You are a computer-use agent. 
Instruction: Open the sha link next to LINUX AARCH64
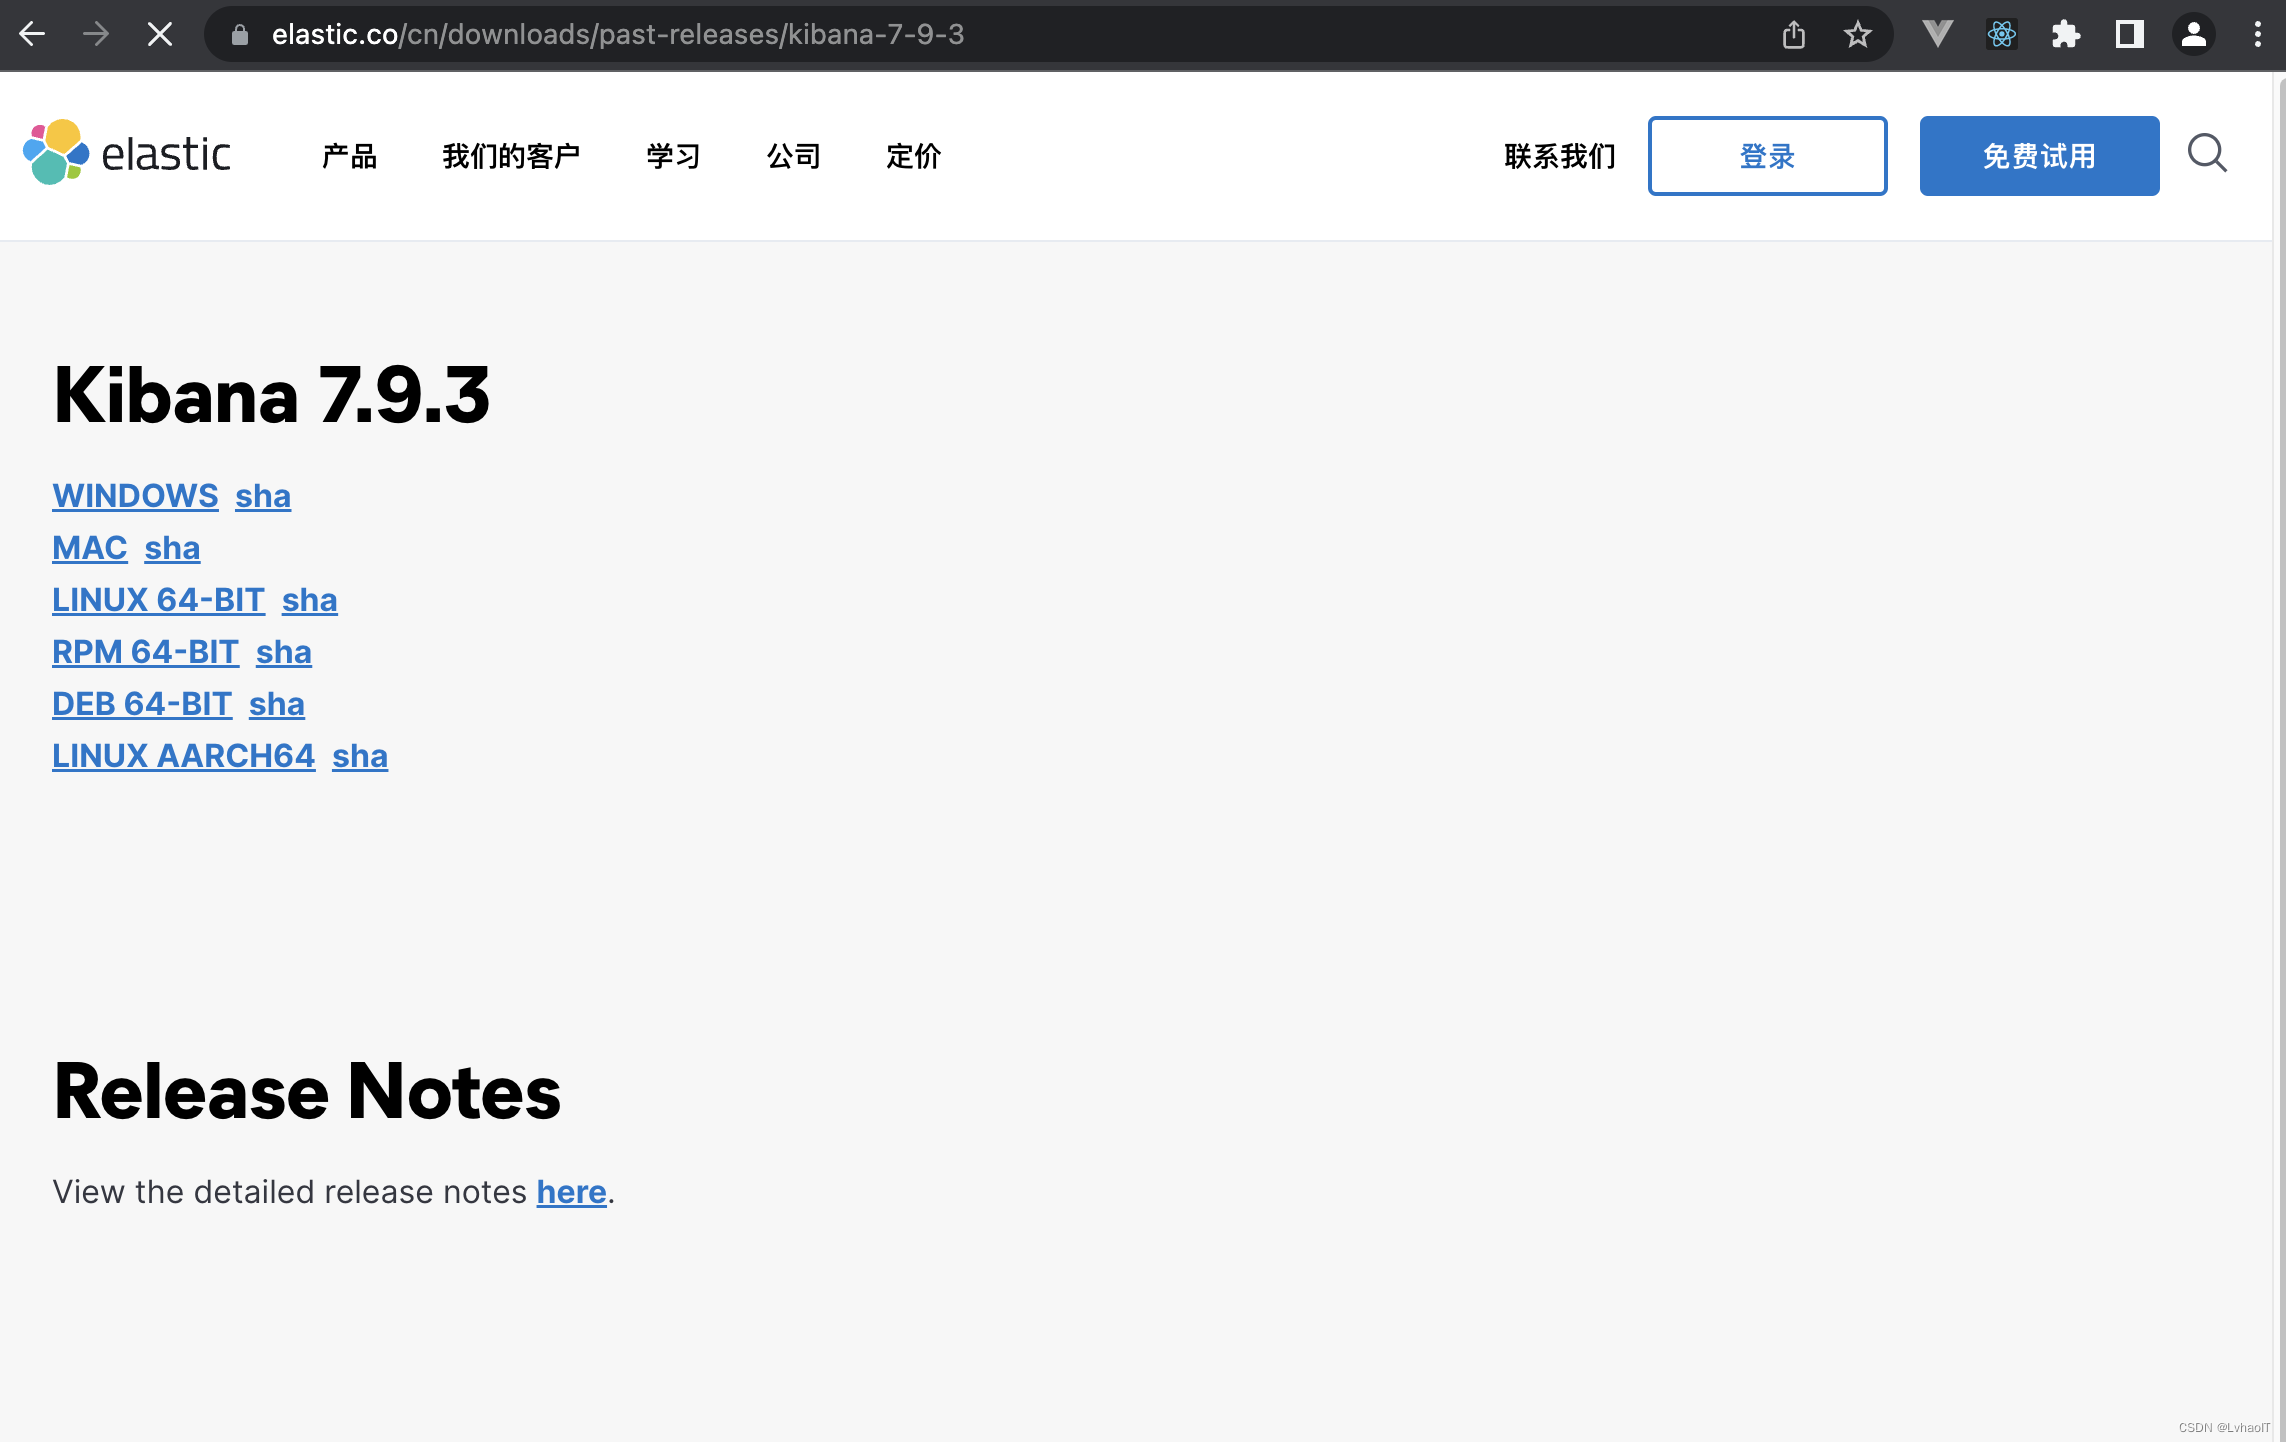tap(360, 756)
